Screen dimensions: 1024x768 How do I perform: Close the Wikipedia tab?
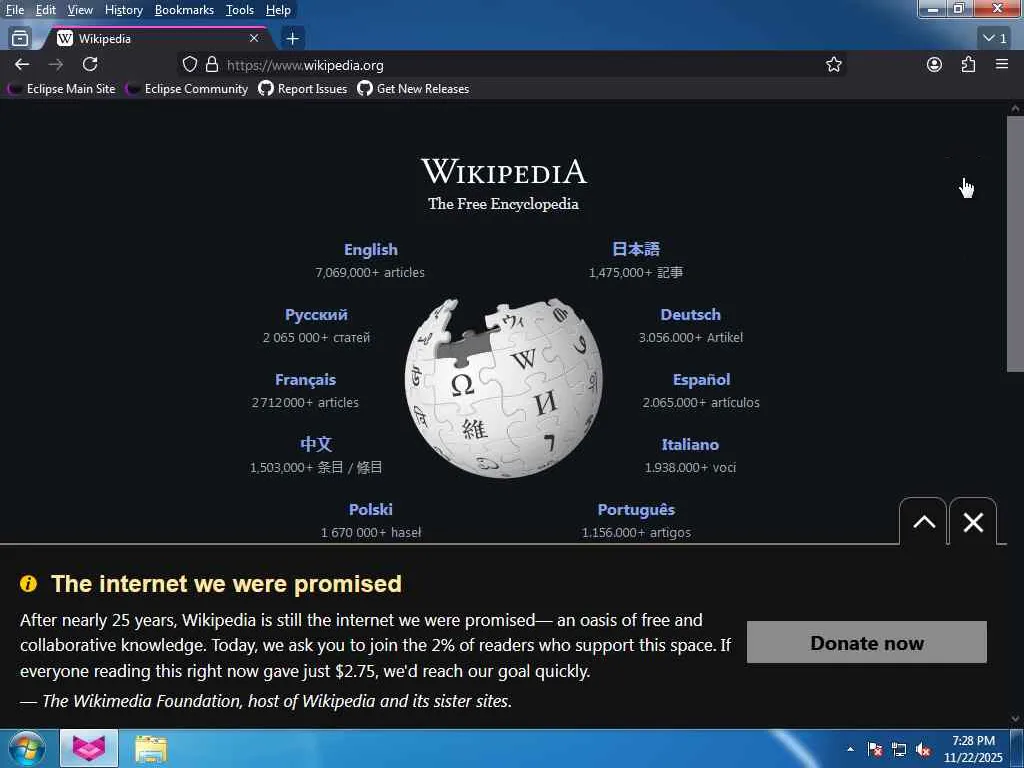pos(254,39)
